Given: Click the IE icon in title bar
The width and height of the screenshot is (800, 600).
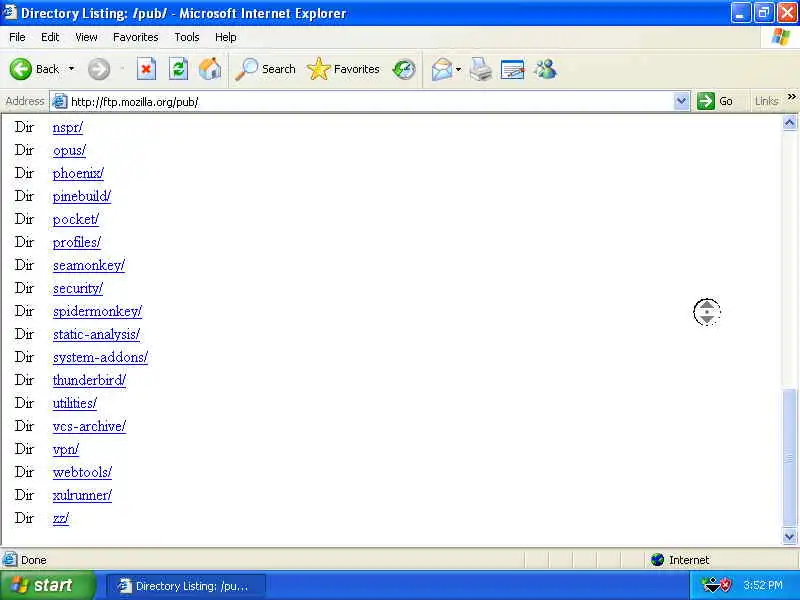Looking at the screenshot, I should [x=10, y=12].
